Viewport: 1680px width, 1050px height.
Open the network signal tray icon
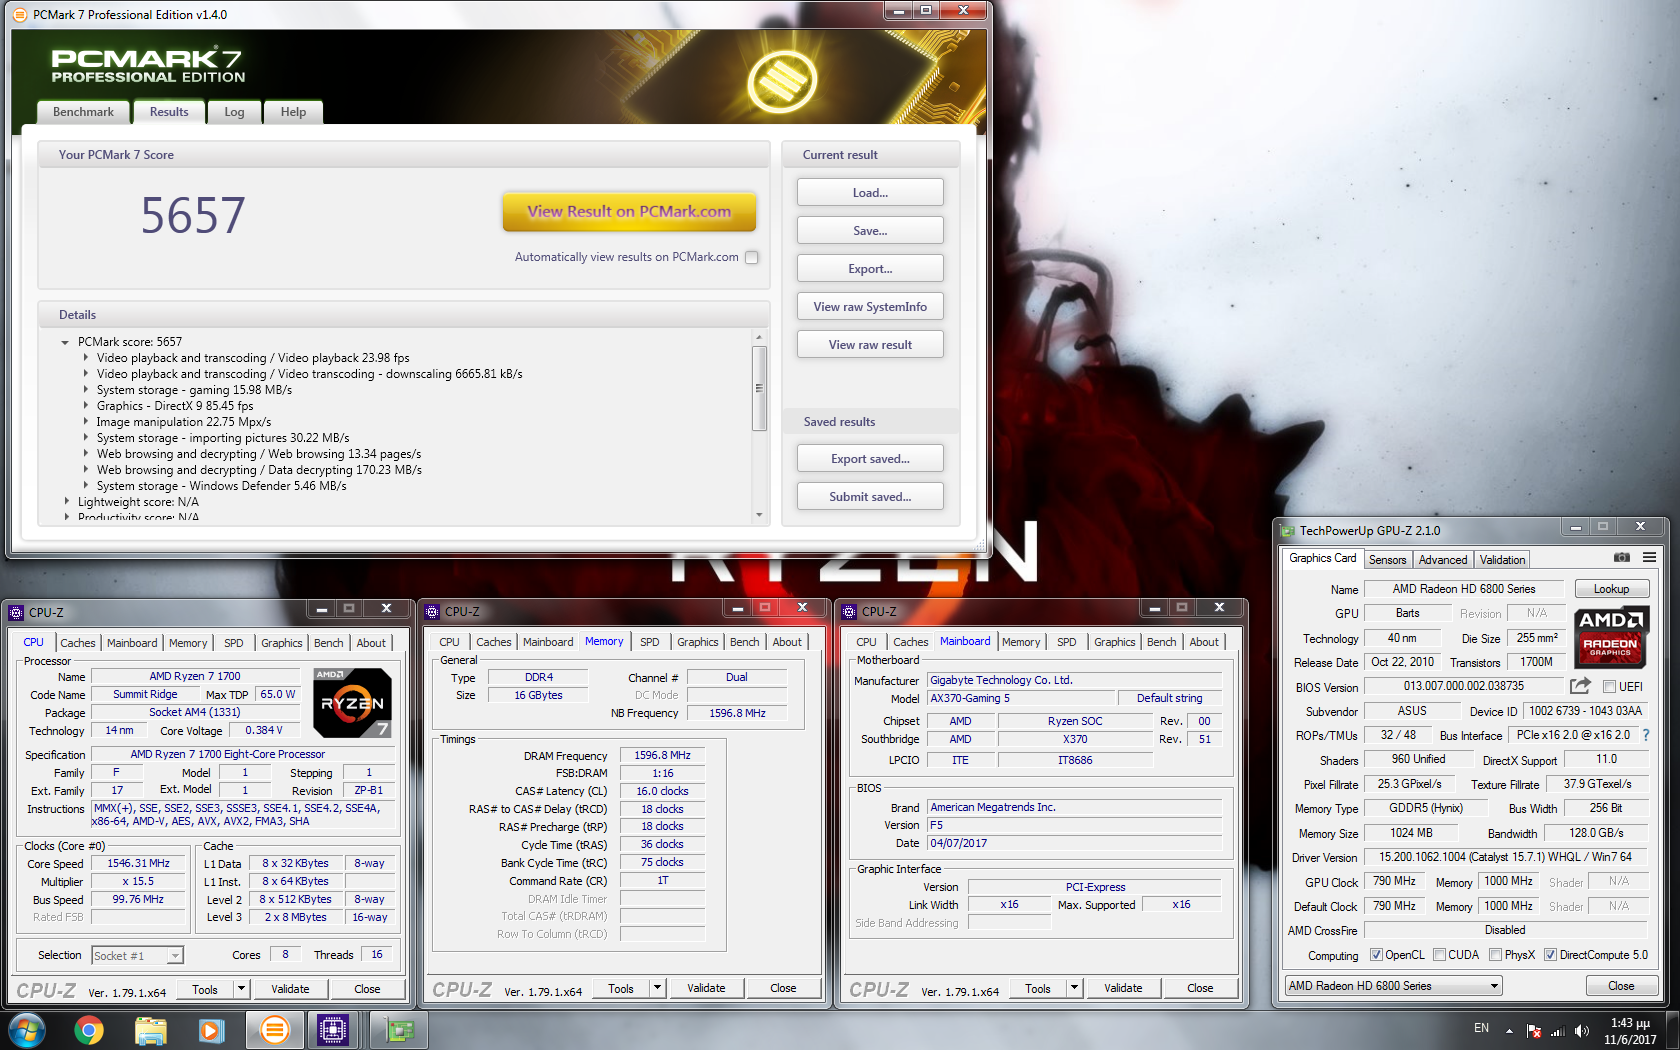point(1557,1030)
